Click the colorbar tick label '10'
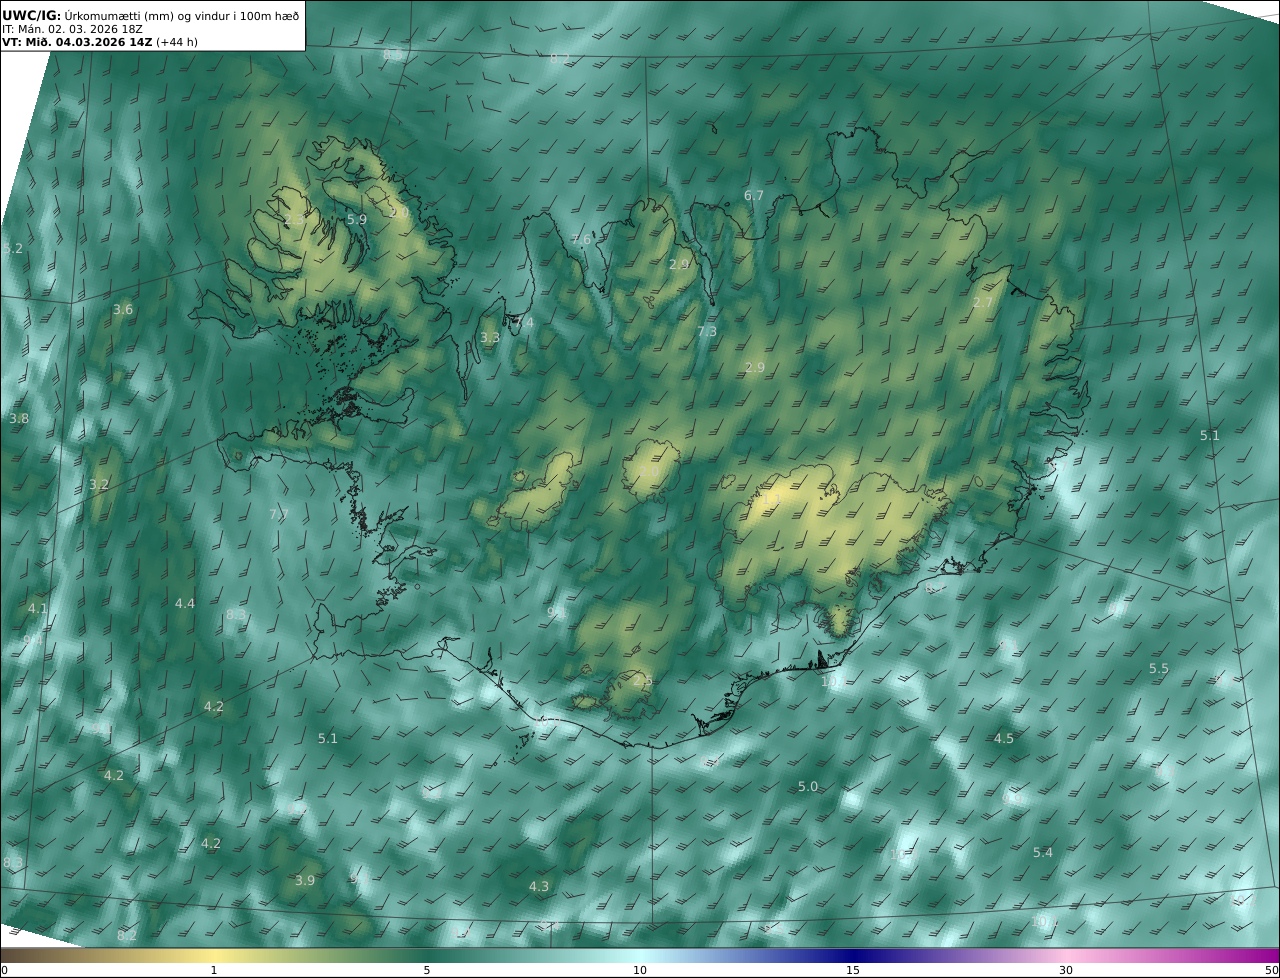1280x978 pixels. [640, 970]
